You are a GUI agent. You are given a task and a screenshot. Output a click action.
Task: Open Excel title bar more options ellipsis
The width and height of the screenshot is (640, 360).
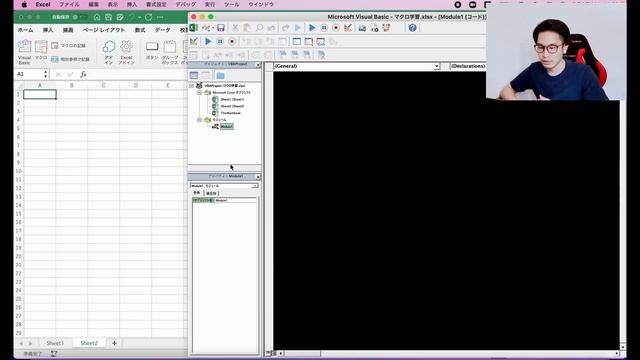(x=160, y=17)
